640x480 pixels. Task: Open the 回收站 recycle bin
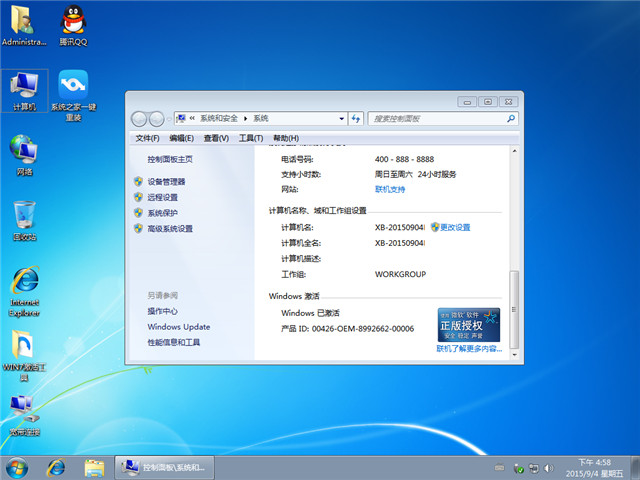pyautogui.click(x=24, y=220)
